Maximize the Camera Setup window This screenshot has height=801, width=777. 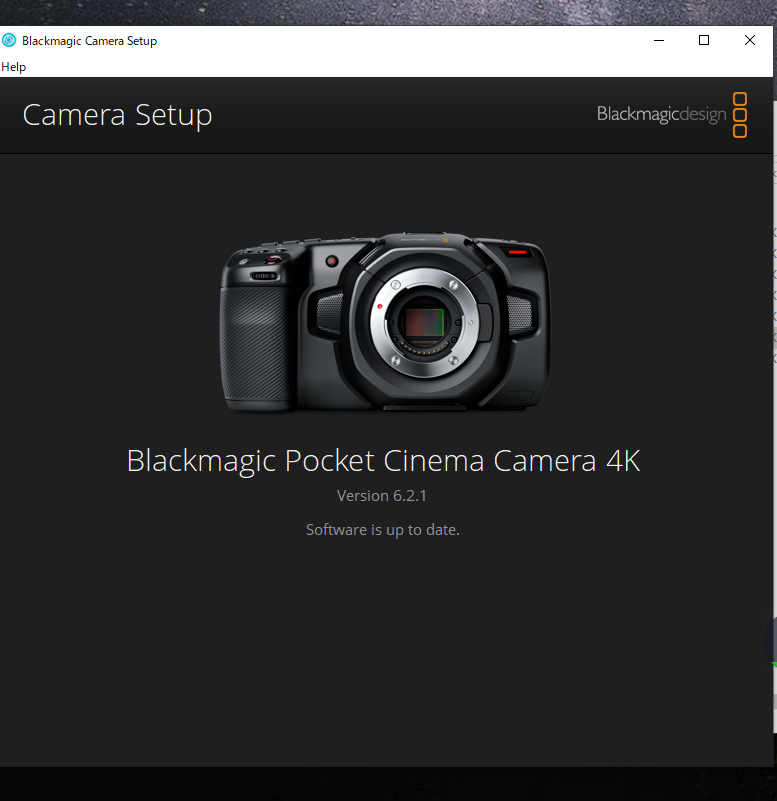(x=704, y=41)
